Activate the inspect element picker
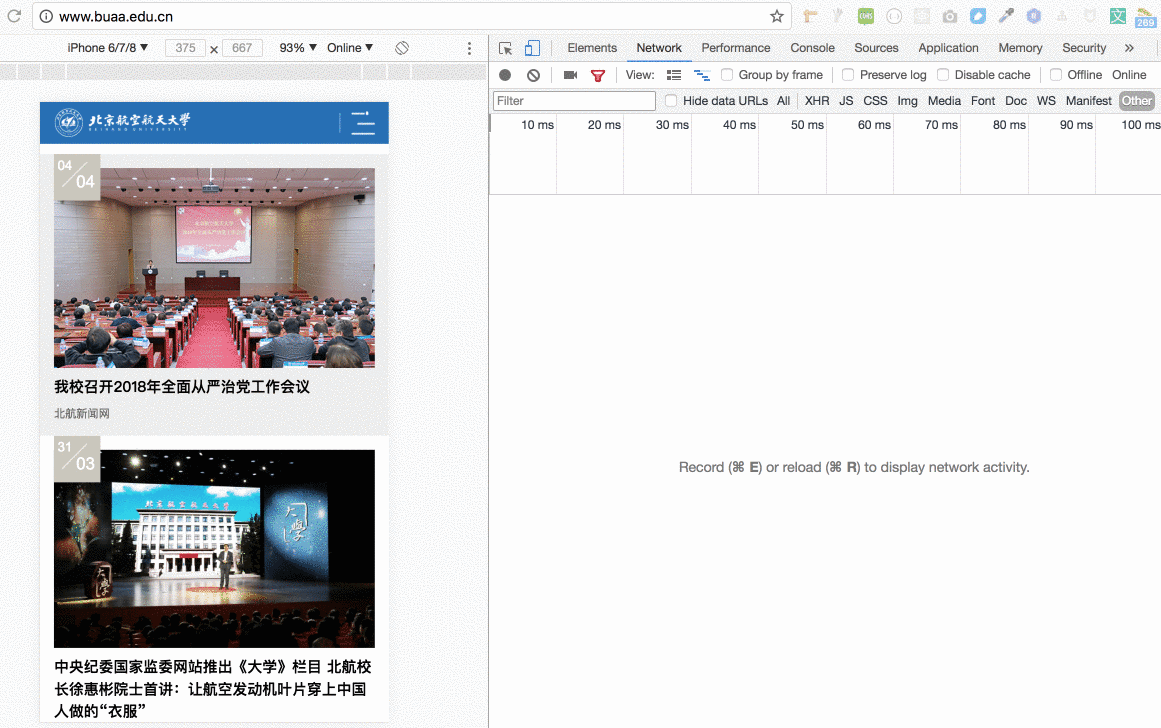 506,48
